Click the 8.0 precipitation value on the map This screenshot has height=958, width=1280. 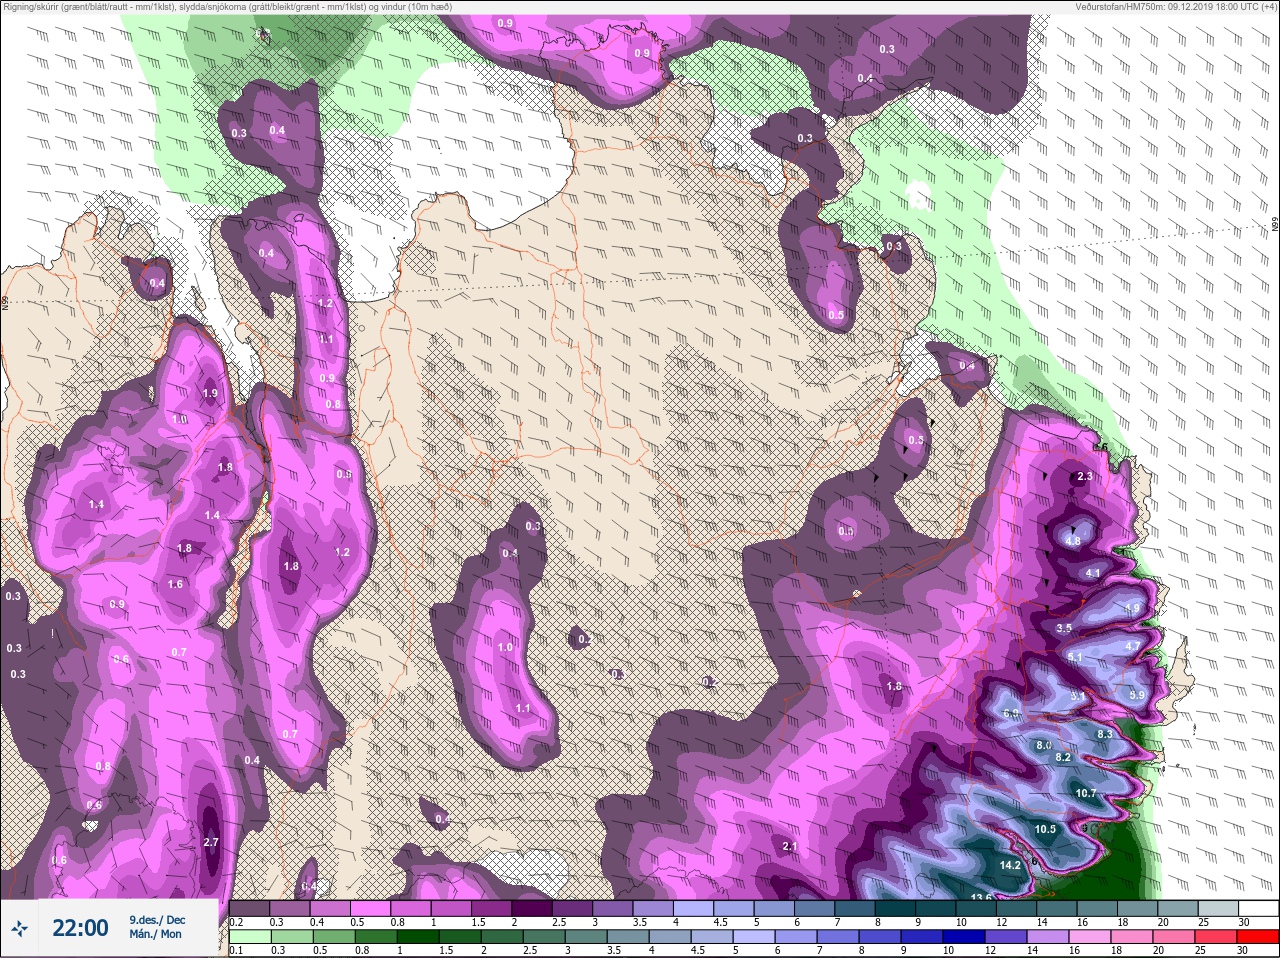(x=1043, y=745)
